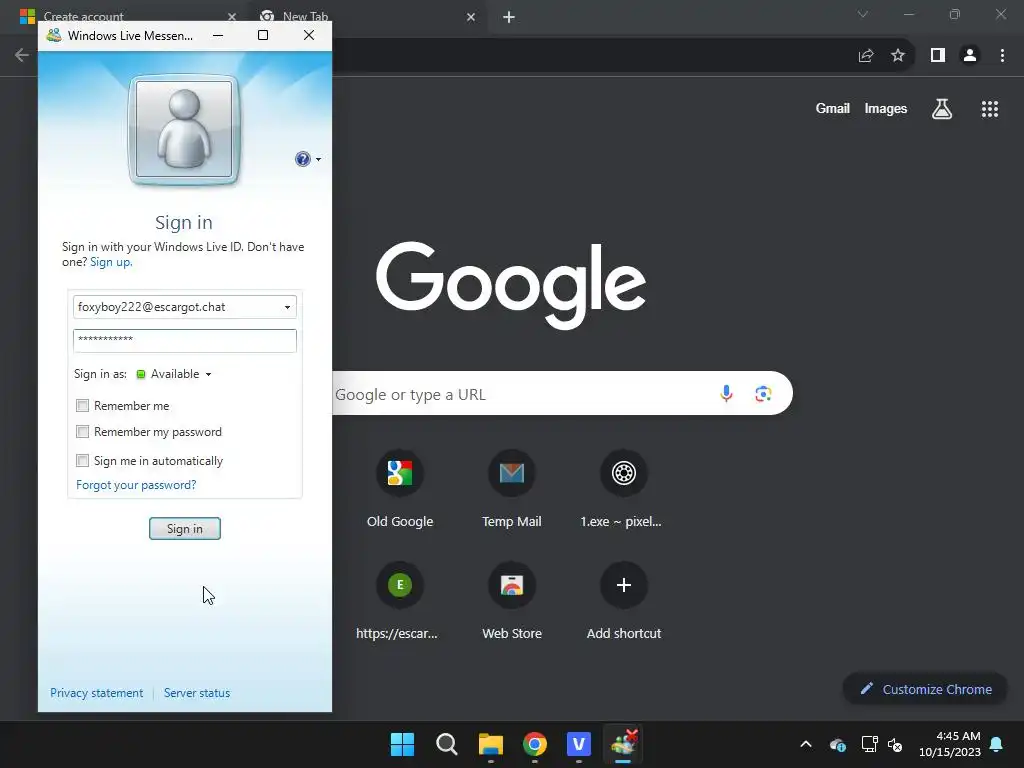Follow the Sign up link
This screenshot has height=768, width=1024.
point(110,262)
